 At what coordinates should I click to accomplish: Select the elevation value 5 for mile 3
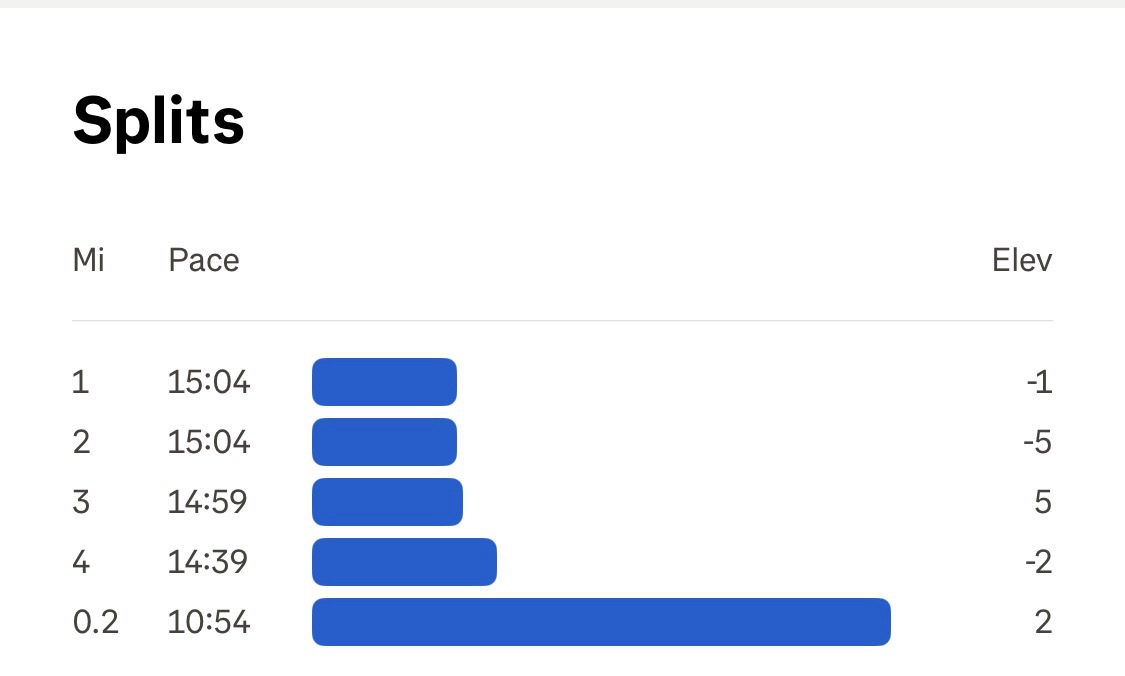pyautogui.click(x=1043, y=502)
